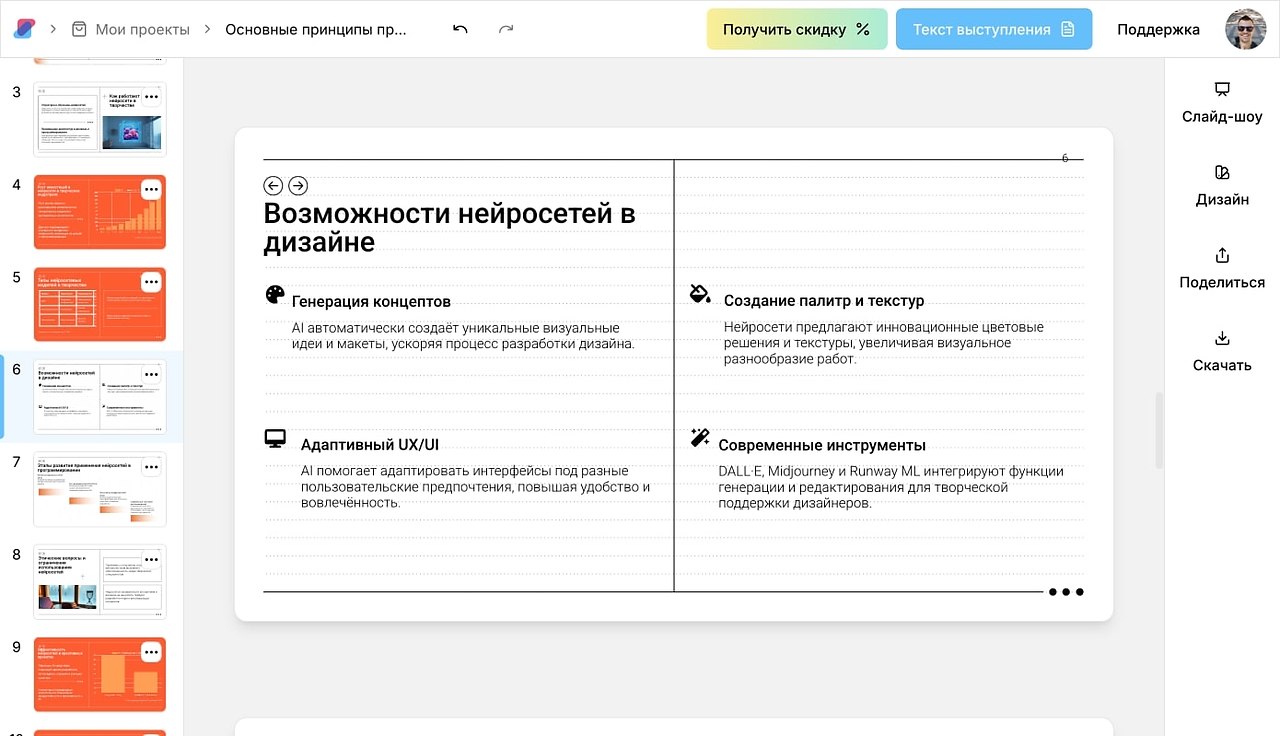Click the left arrow circle on slide

tap(273, 185)
